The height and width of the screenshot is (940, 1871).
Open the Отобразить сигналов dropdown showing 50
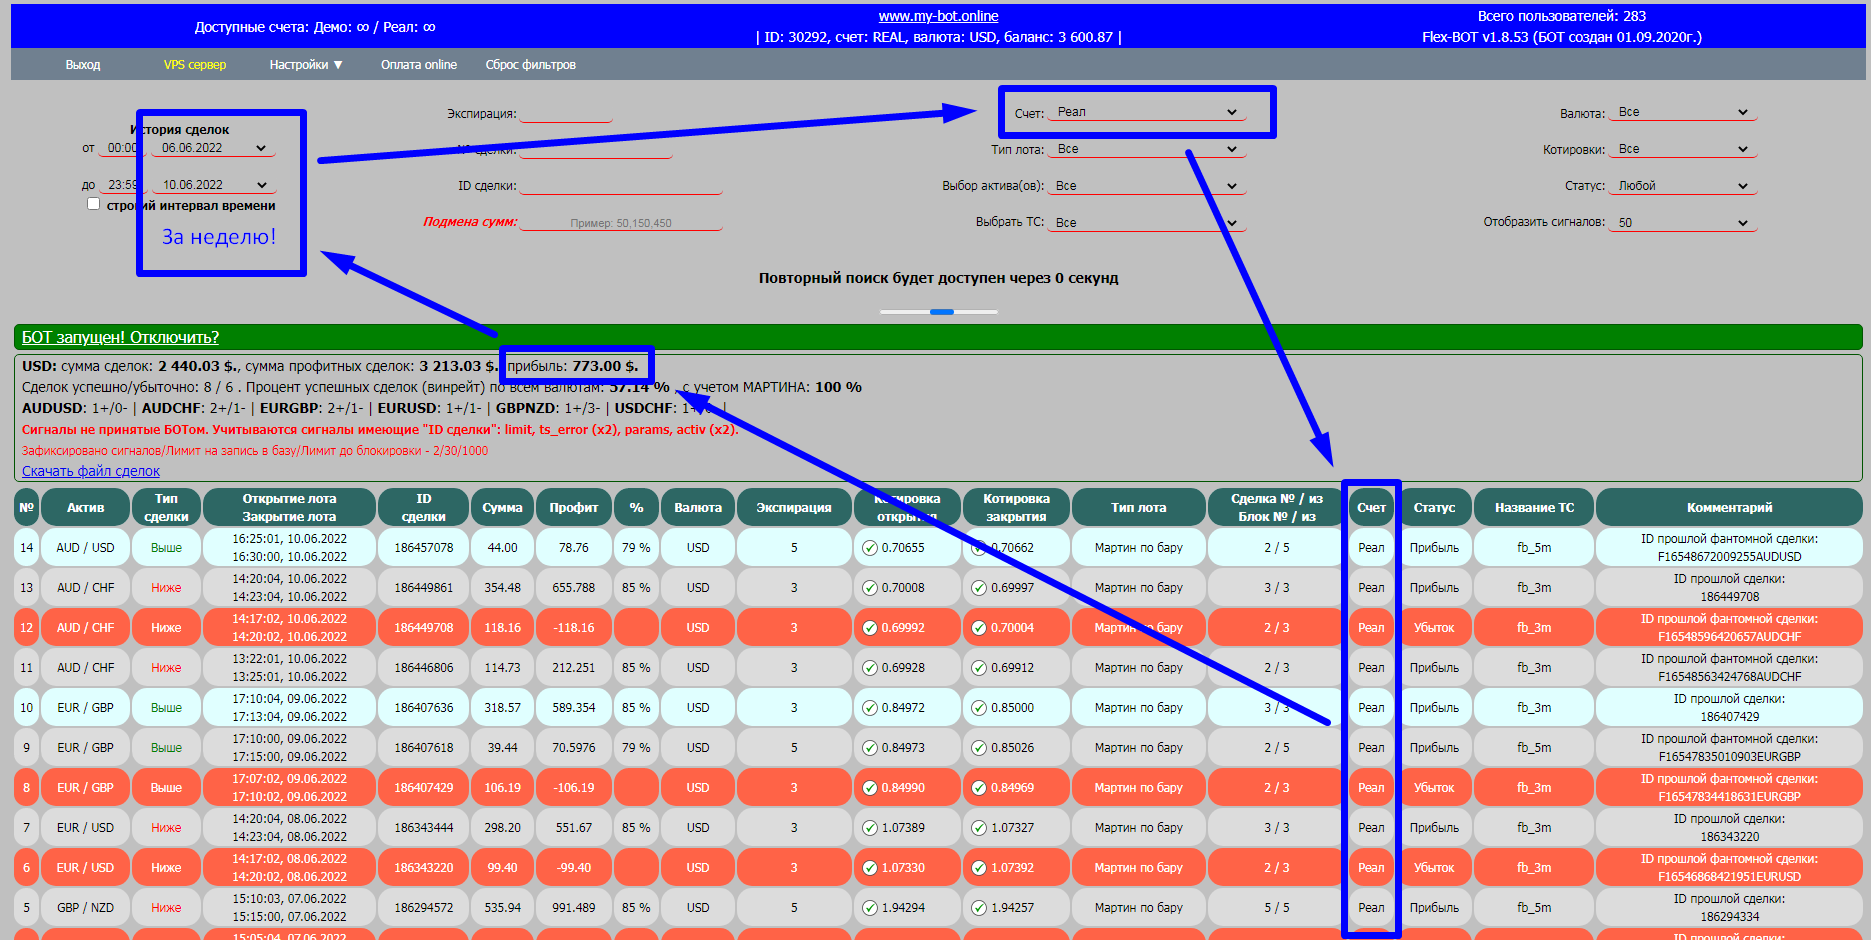1683,223
